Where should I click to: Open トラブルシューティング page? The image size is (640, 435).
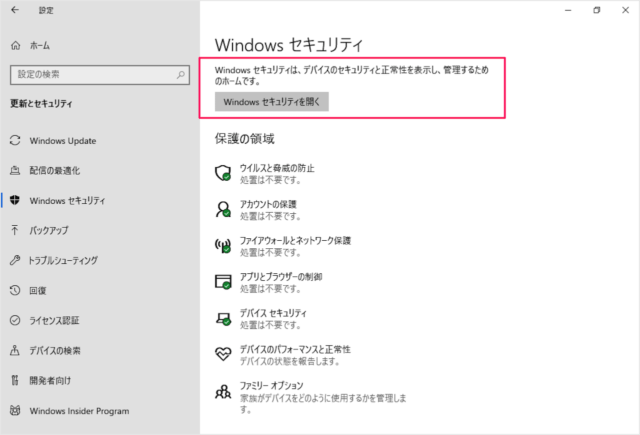coord(63,260)
